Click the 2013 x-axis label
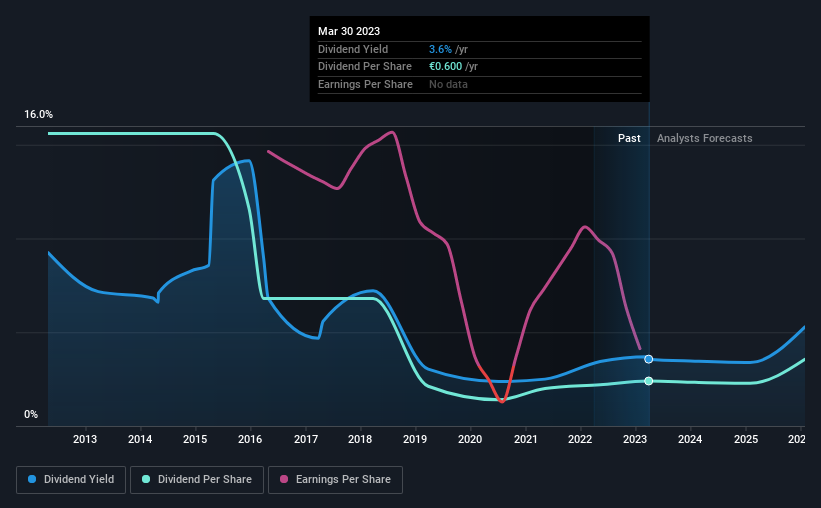821x508 pixels. [x=85, y=439]
